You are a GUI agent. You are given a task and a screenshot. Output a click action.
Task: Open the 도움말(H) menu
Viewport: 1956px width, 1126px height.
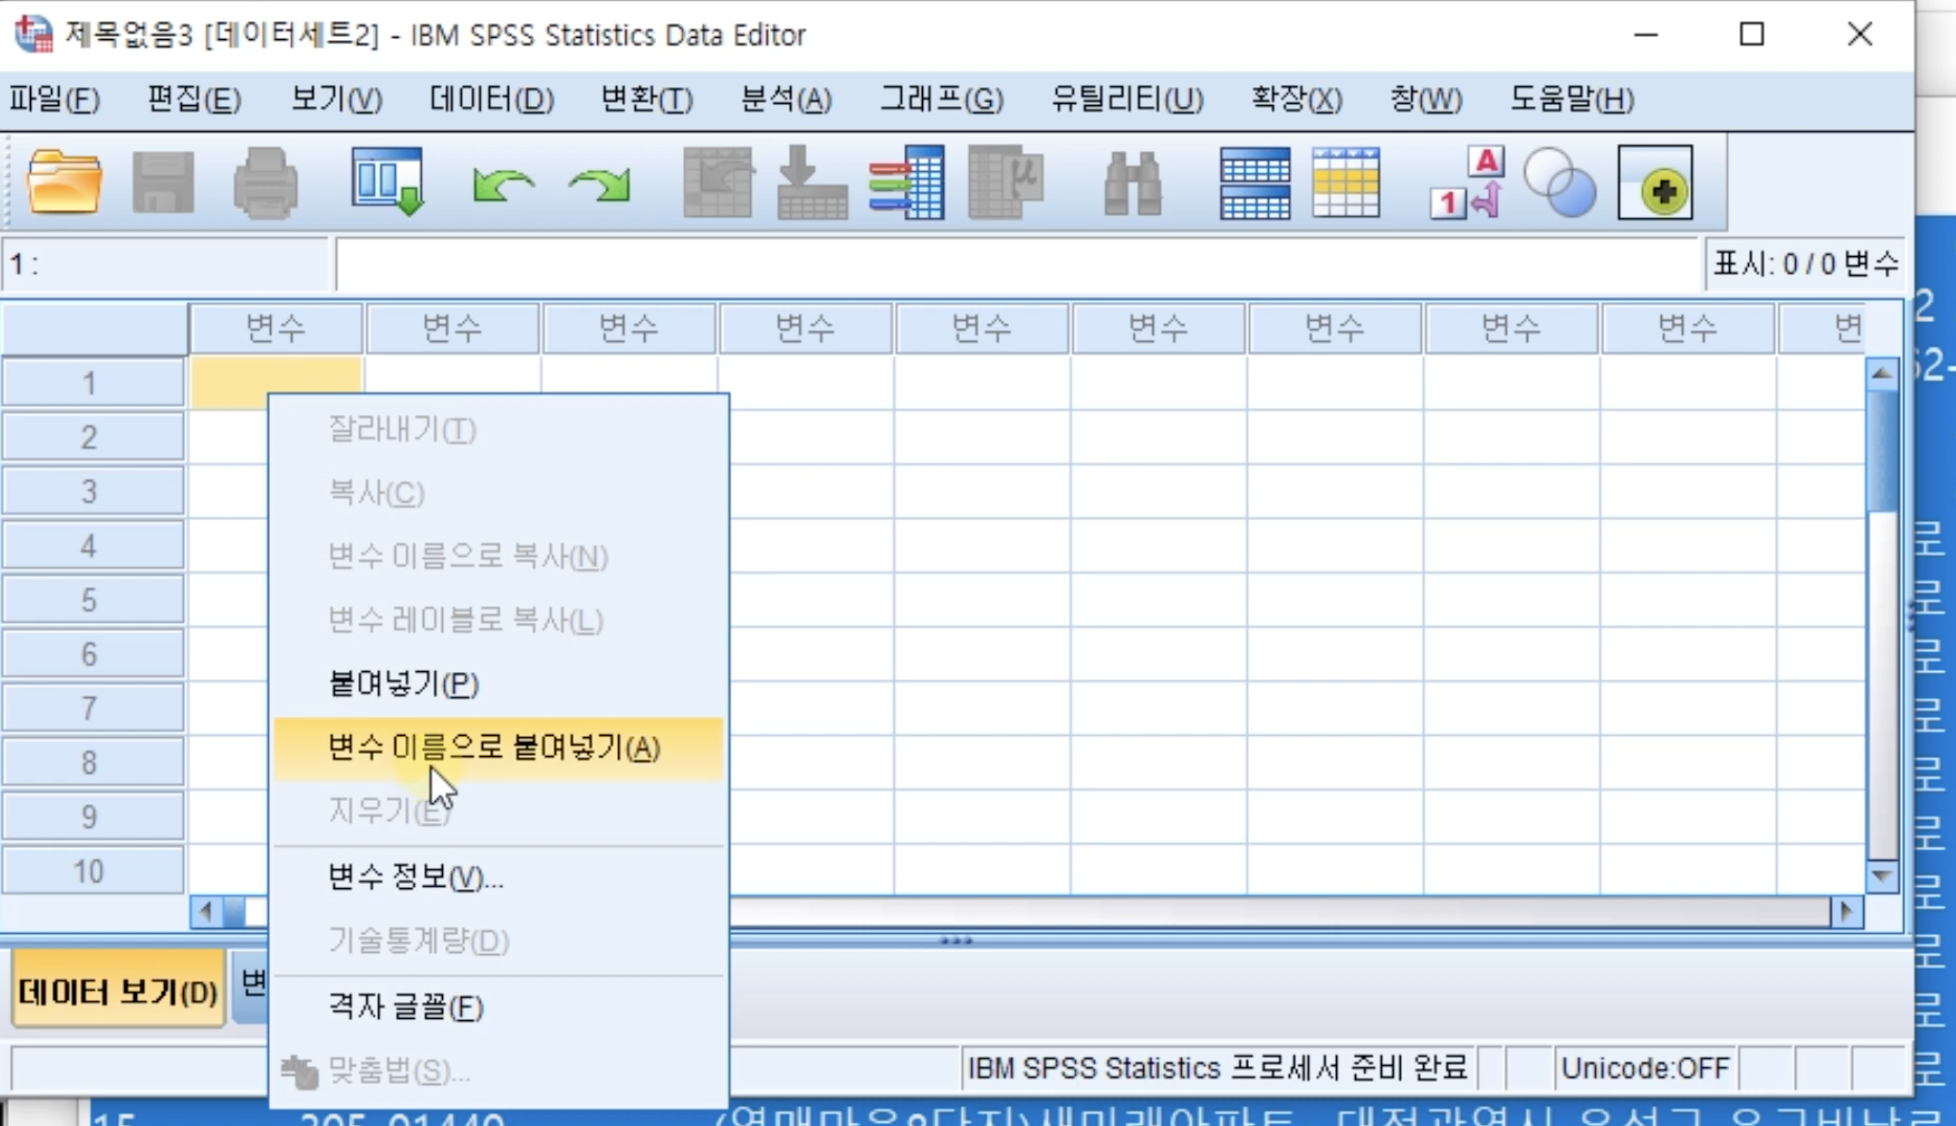click(x=1572, y=99)
